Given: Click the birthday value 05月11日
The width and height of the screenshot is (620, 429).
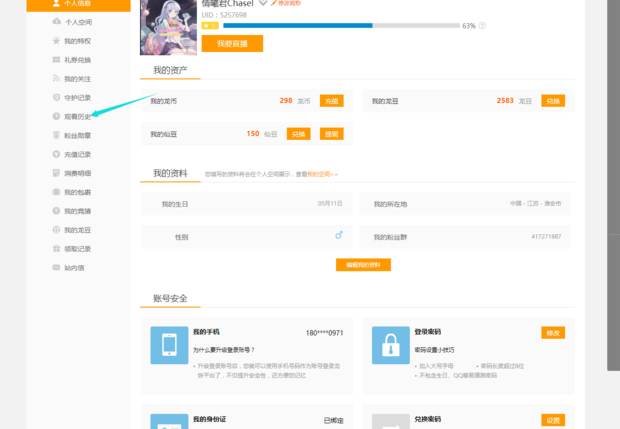Looking at the screenshot, I should [x=330, y=203].
